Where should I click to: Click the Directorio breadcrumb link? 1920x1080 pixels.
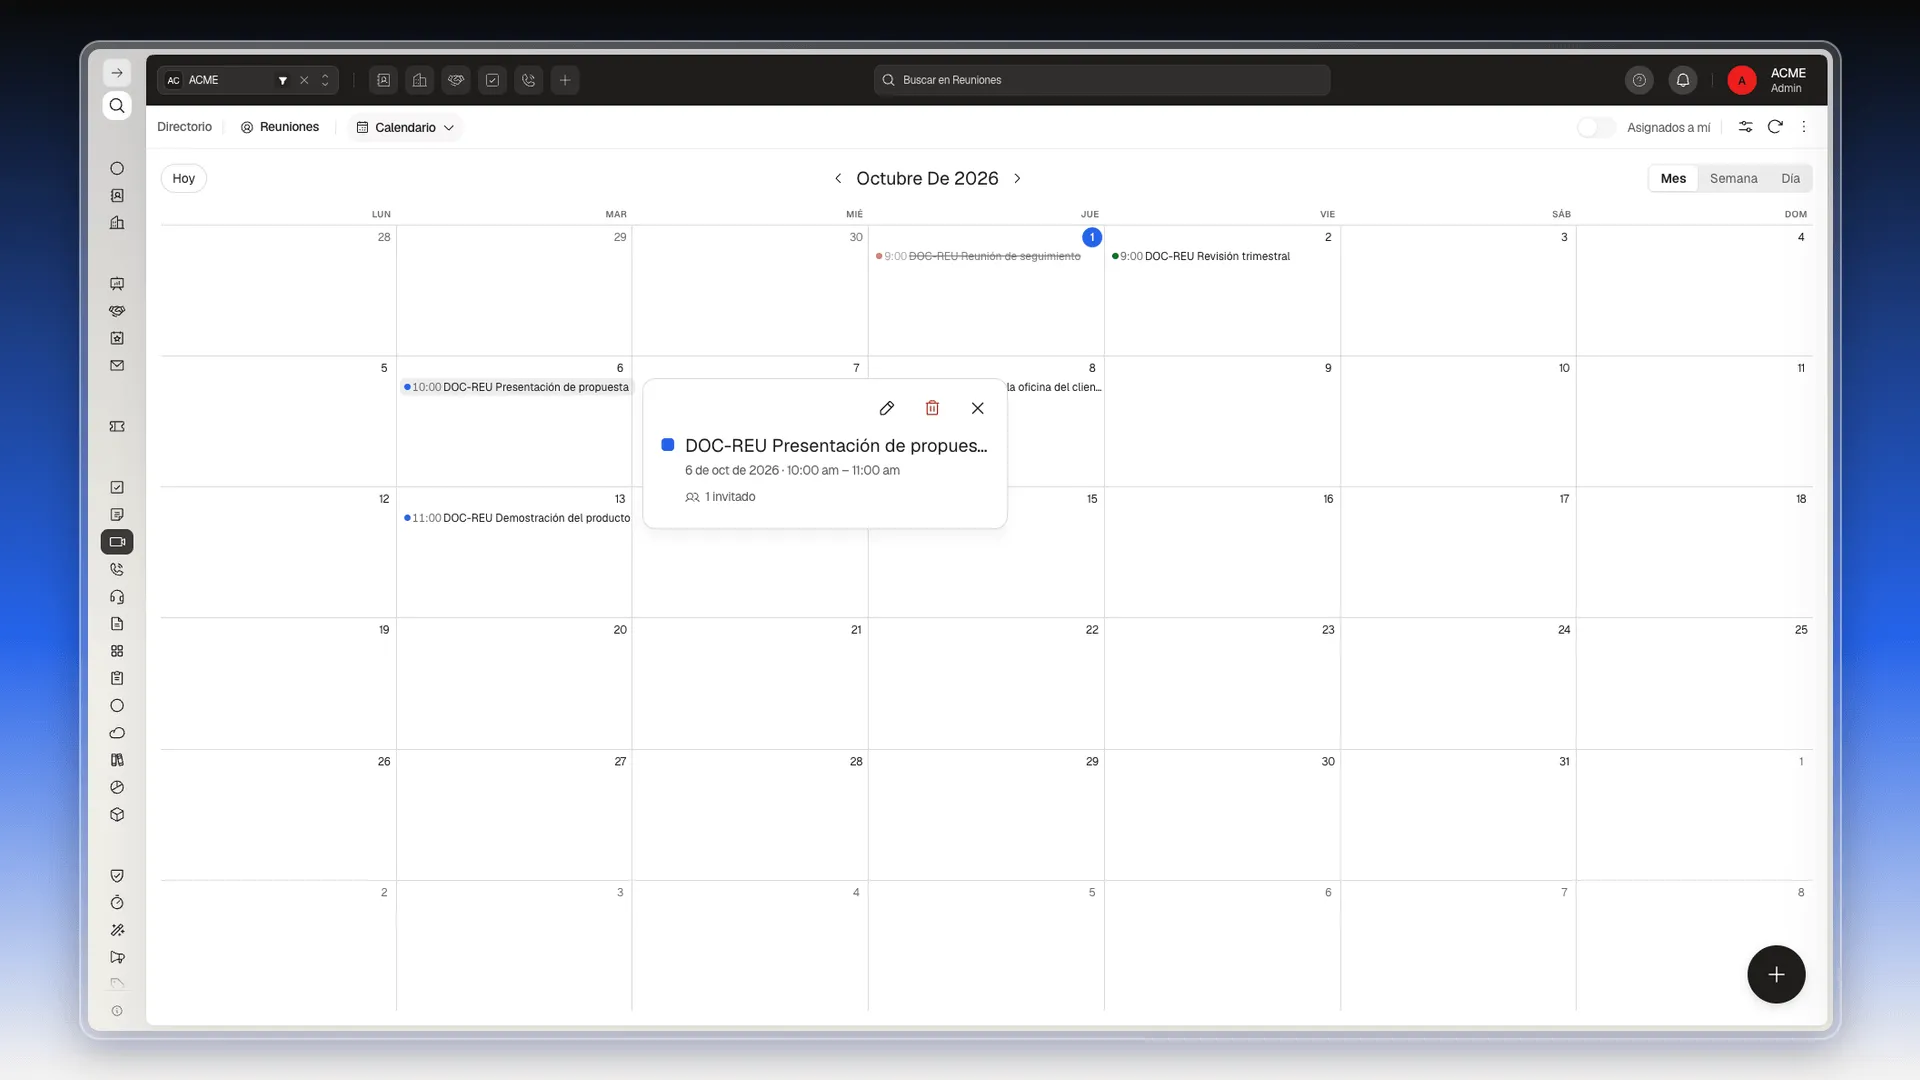(185, 127)
